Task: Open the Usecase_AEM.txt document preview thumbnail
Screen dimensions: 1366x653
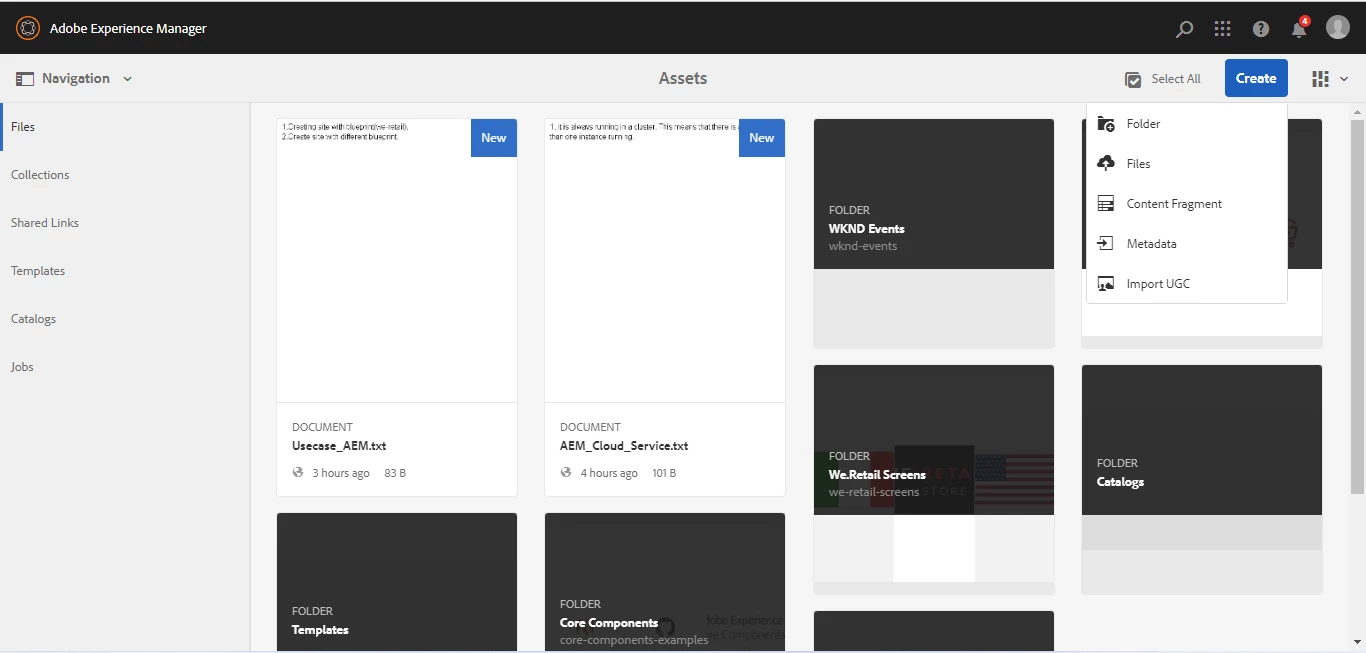Action: coord(397,260)
